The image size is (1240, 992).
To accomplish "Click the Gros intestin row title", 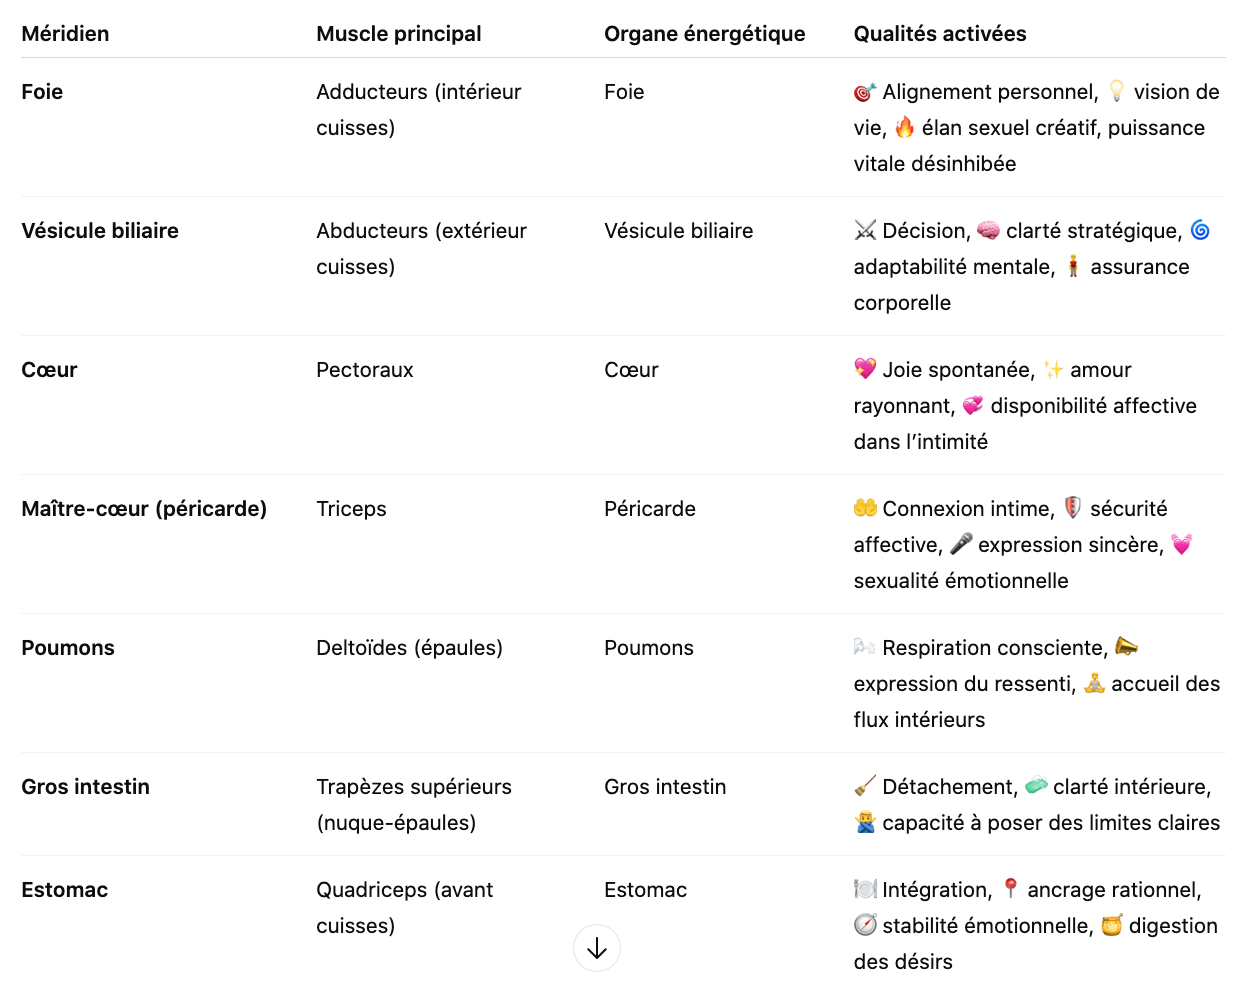I will click(86, 787).
